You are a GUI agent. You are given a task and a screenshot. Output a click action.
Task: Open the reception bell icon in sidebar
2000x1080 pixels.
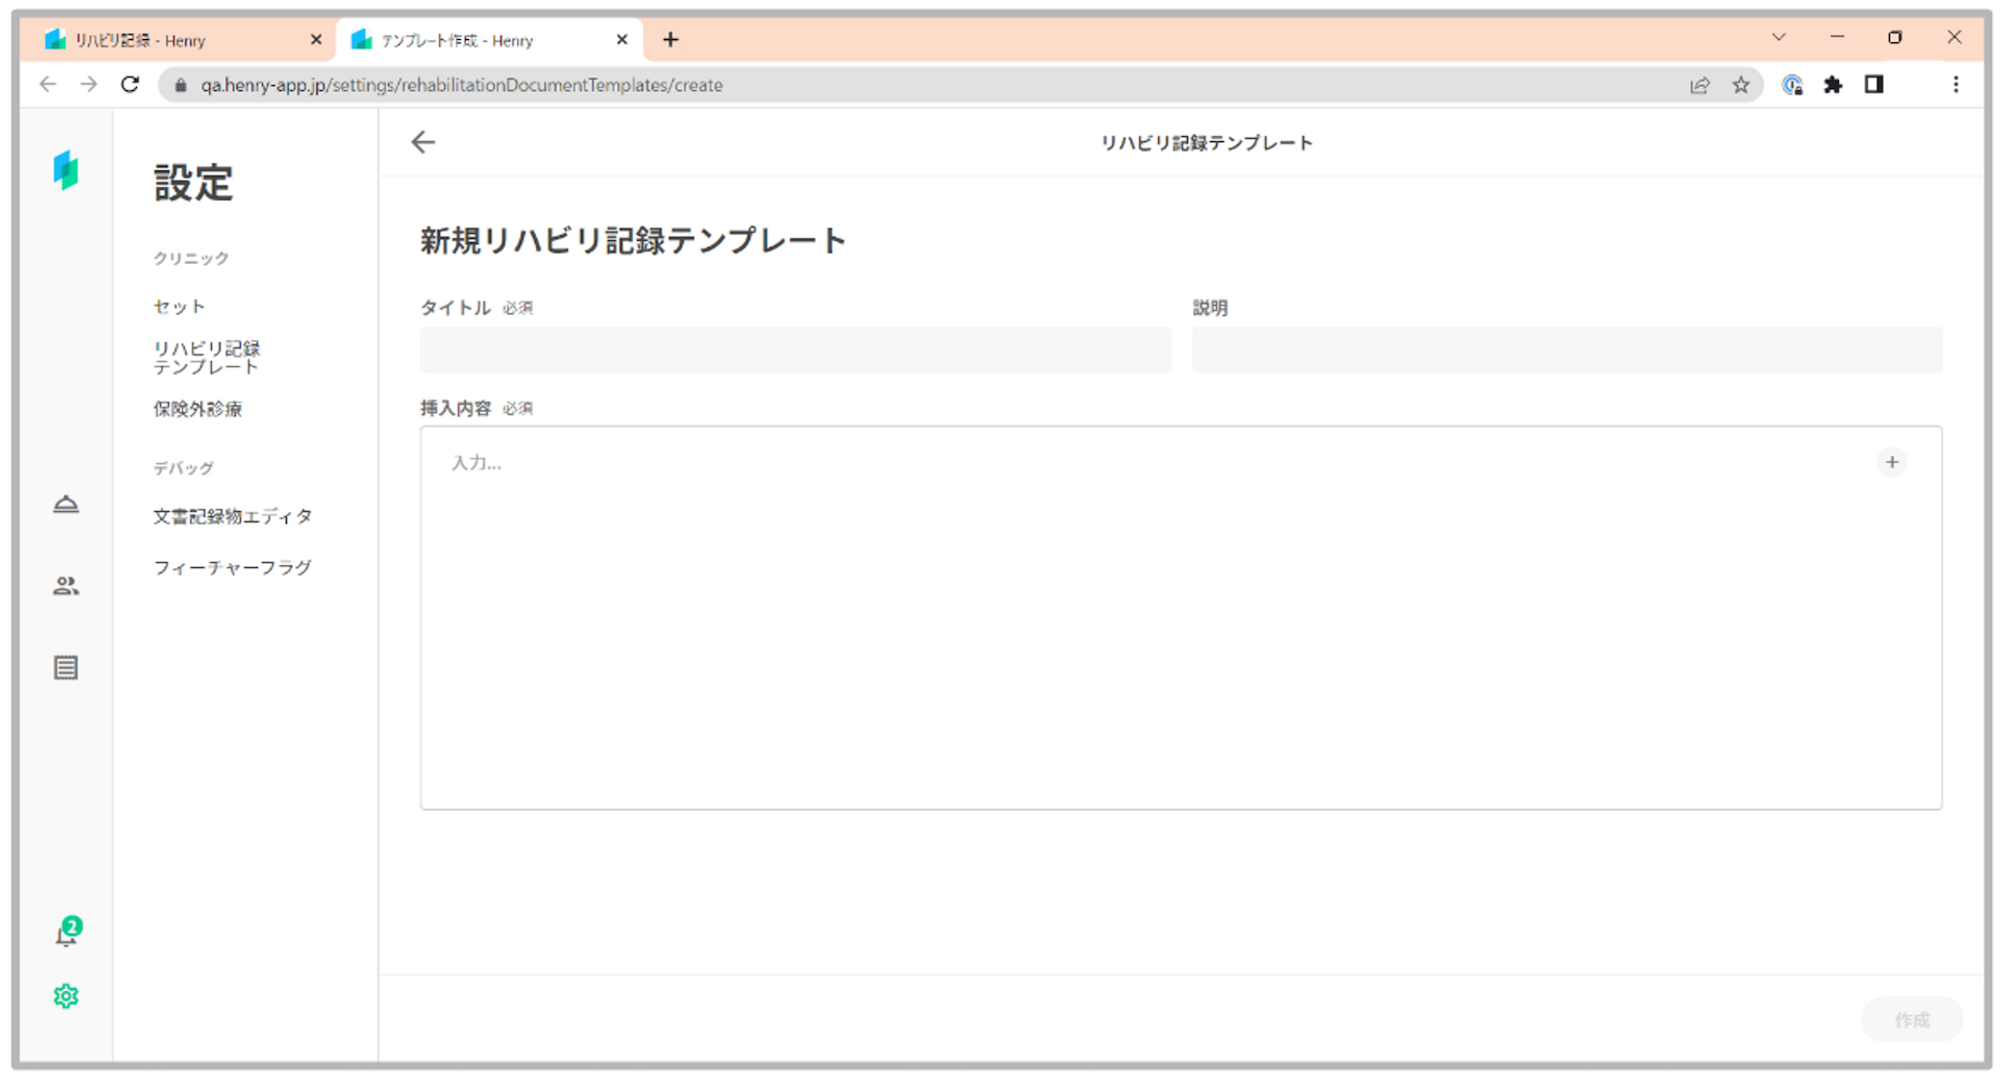66,504
